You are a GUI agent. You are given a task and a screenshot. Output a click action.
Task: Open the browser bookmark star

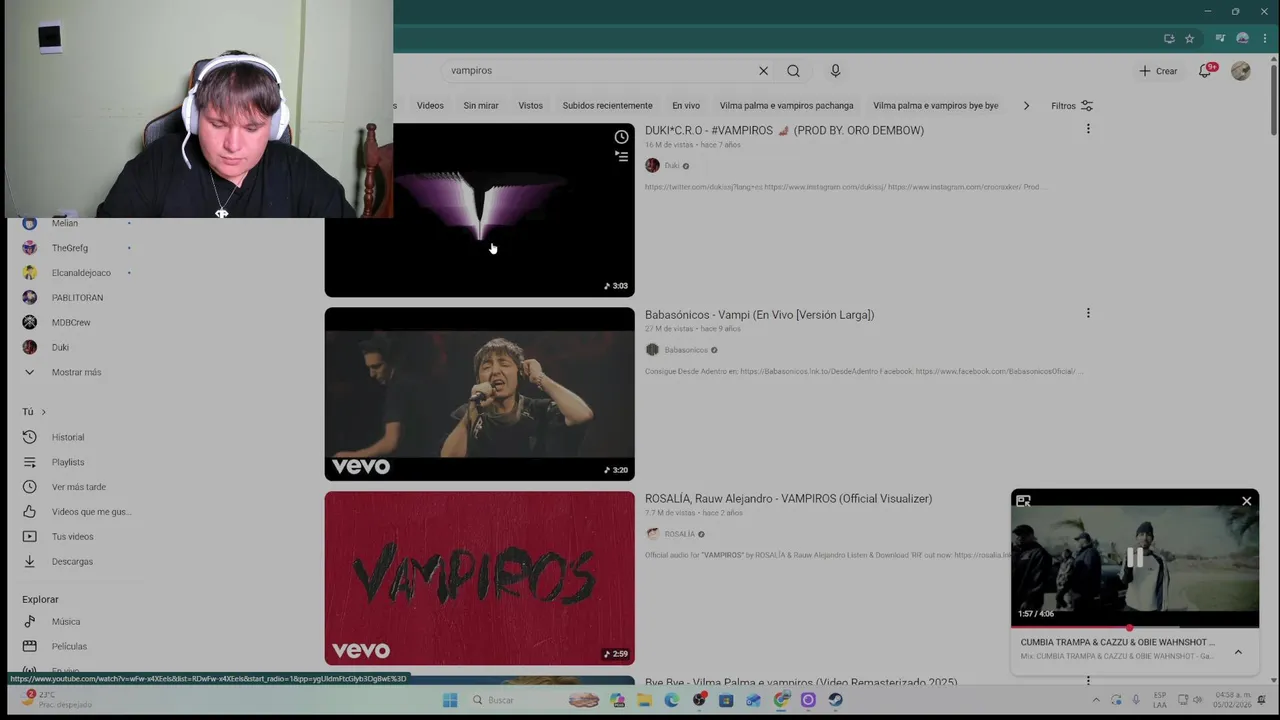[1189, 39]
